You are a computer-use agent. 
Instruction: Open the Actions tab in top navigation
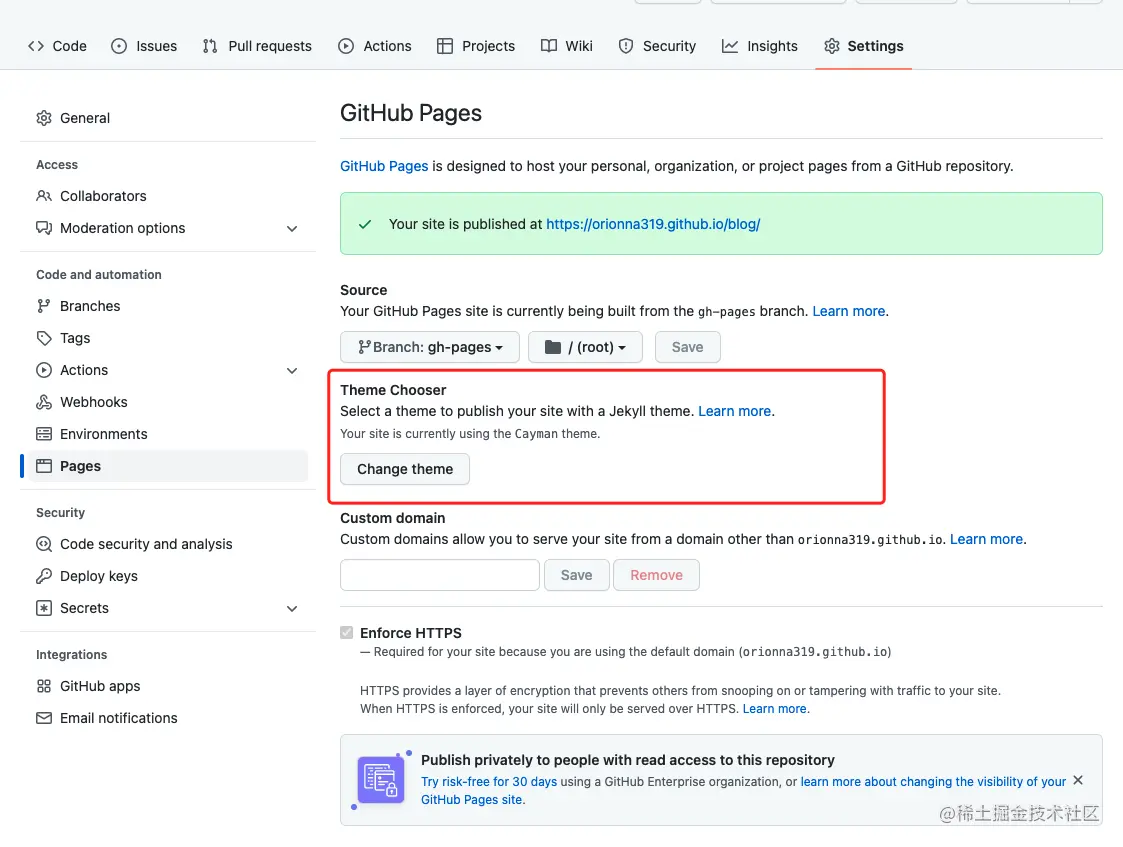(375, 46)
